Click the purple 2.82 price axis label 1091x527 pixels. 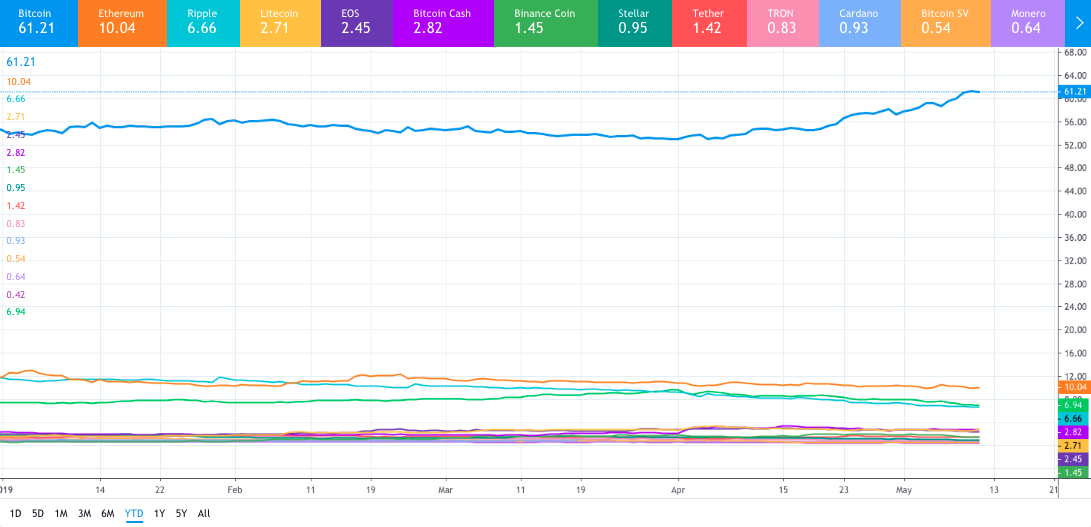(1074, 432)
